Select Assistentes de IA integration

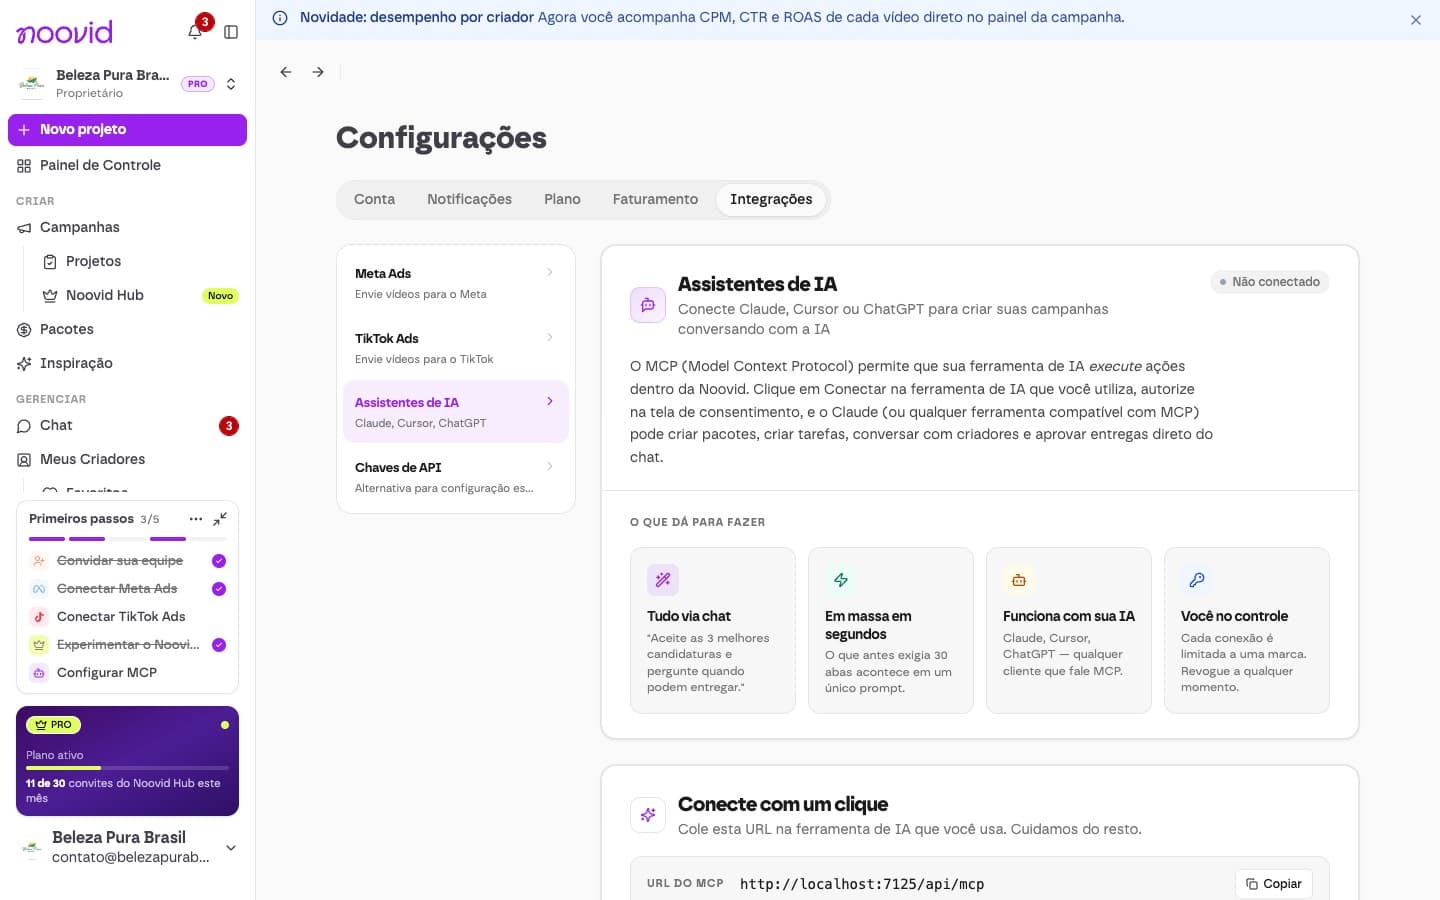456,412
